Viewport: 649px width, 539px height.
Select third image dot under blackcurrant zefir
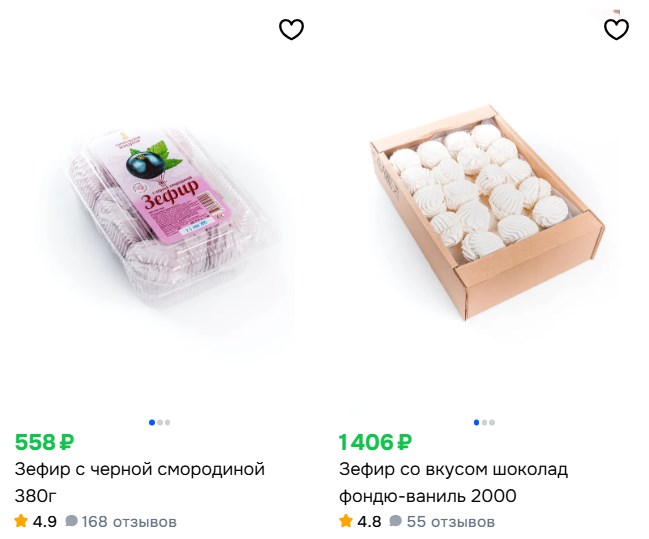pyautogui.click(x=167, y=422)
